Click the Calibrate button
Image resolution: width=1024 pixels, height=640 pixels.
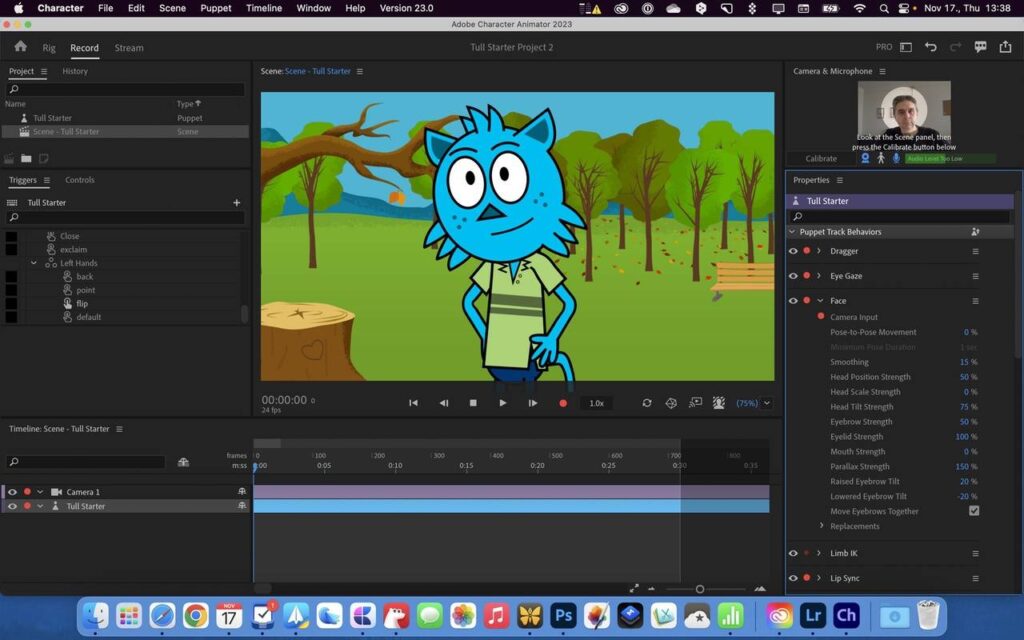[821, 158]
